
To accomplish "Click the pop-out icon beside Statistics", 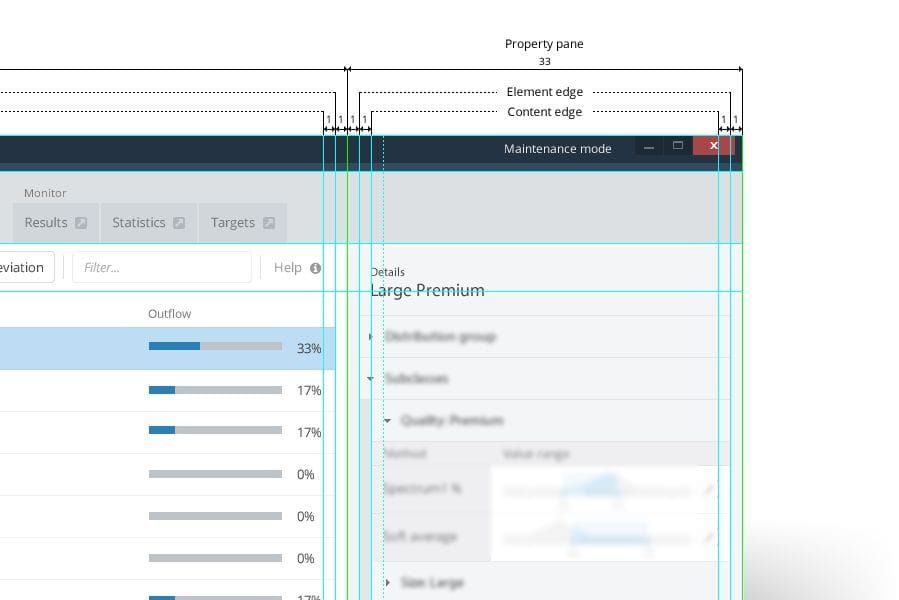I will tap(180, 222).
